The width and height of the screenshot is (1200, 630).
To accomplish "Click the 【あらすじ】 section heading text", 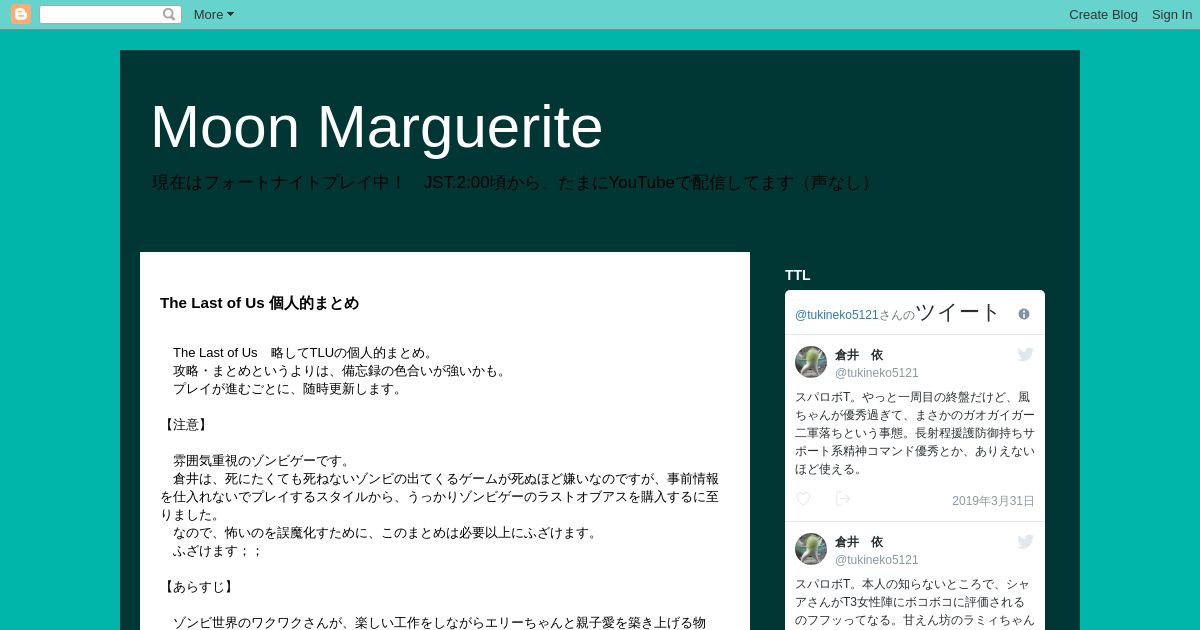I will 199,587.
